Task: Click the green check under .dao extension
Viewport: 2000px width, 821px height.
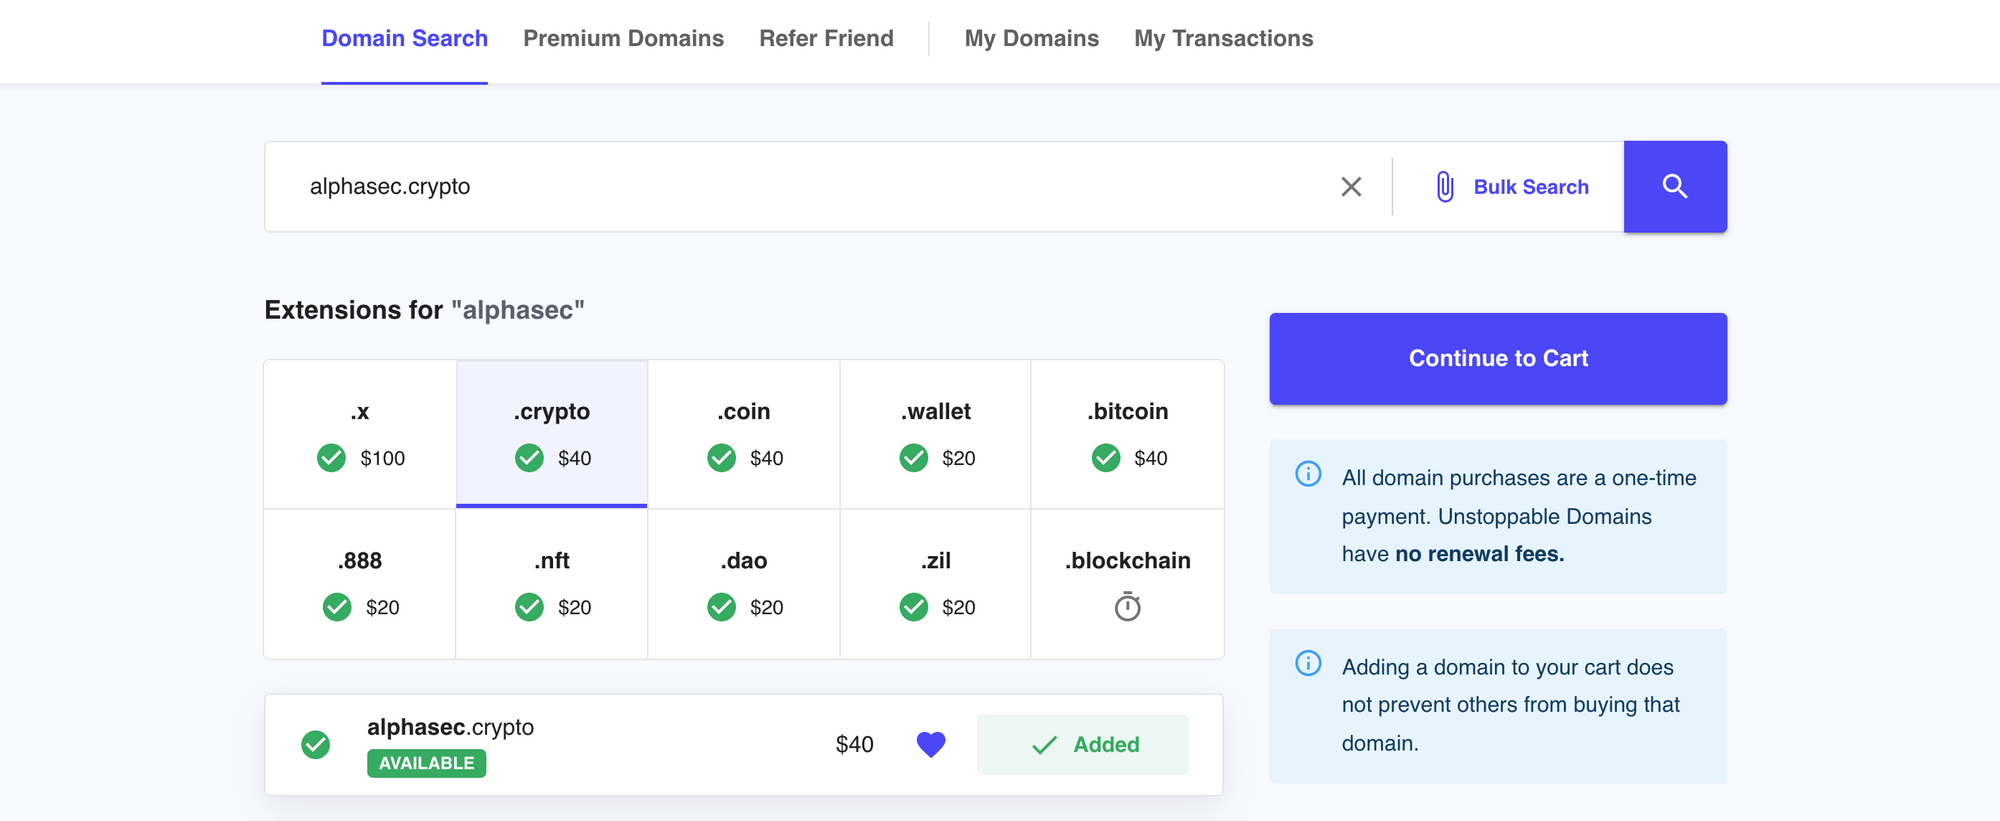Action: [x=721, y=607]
